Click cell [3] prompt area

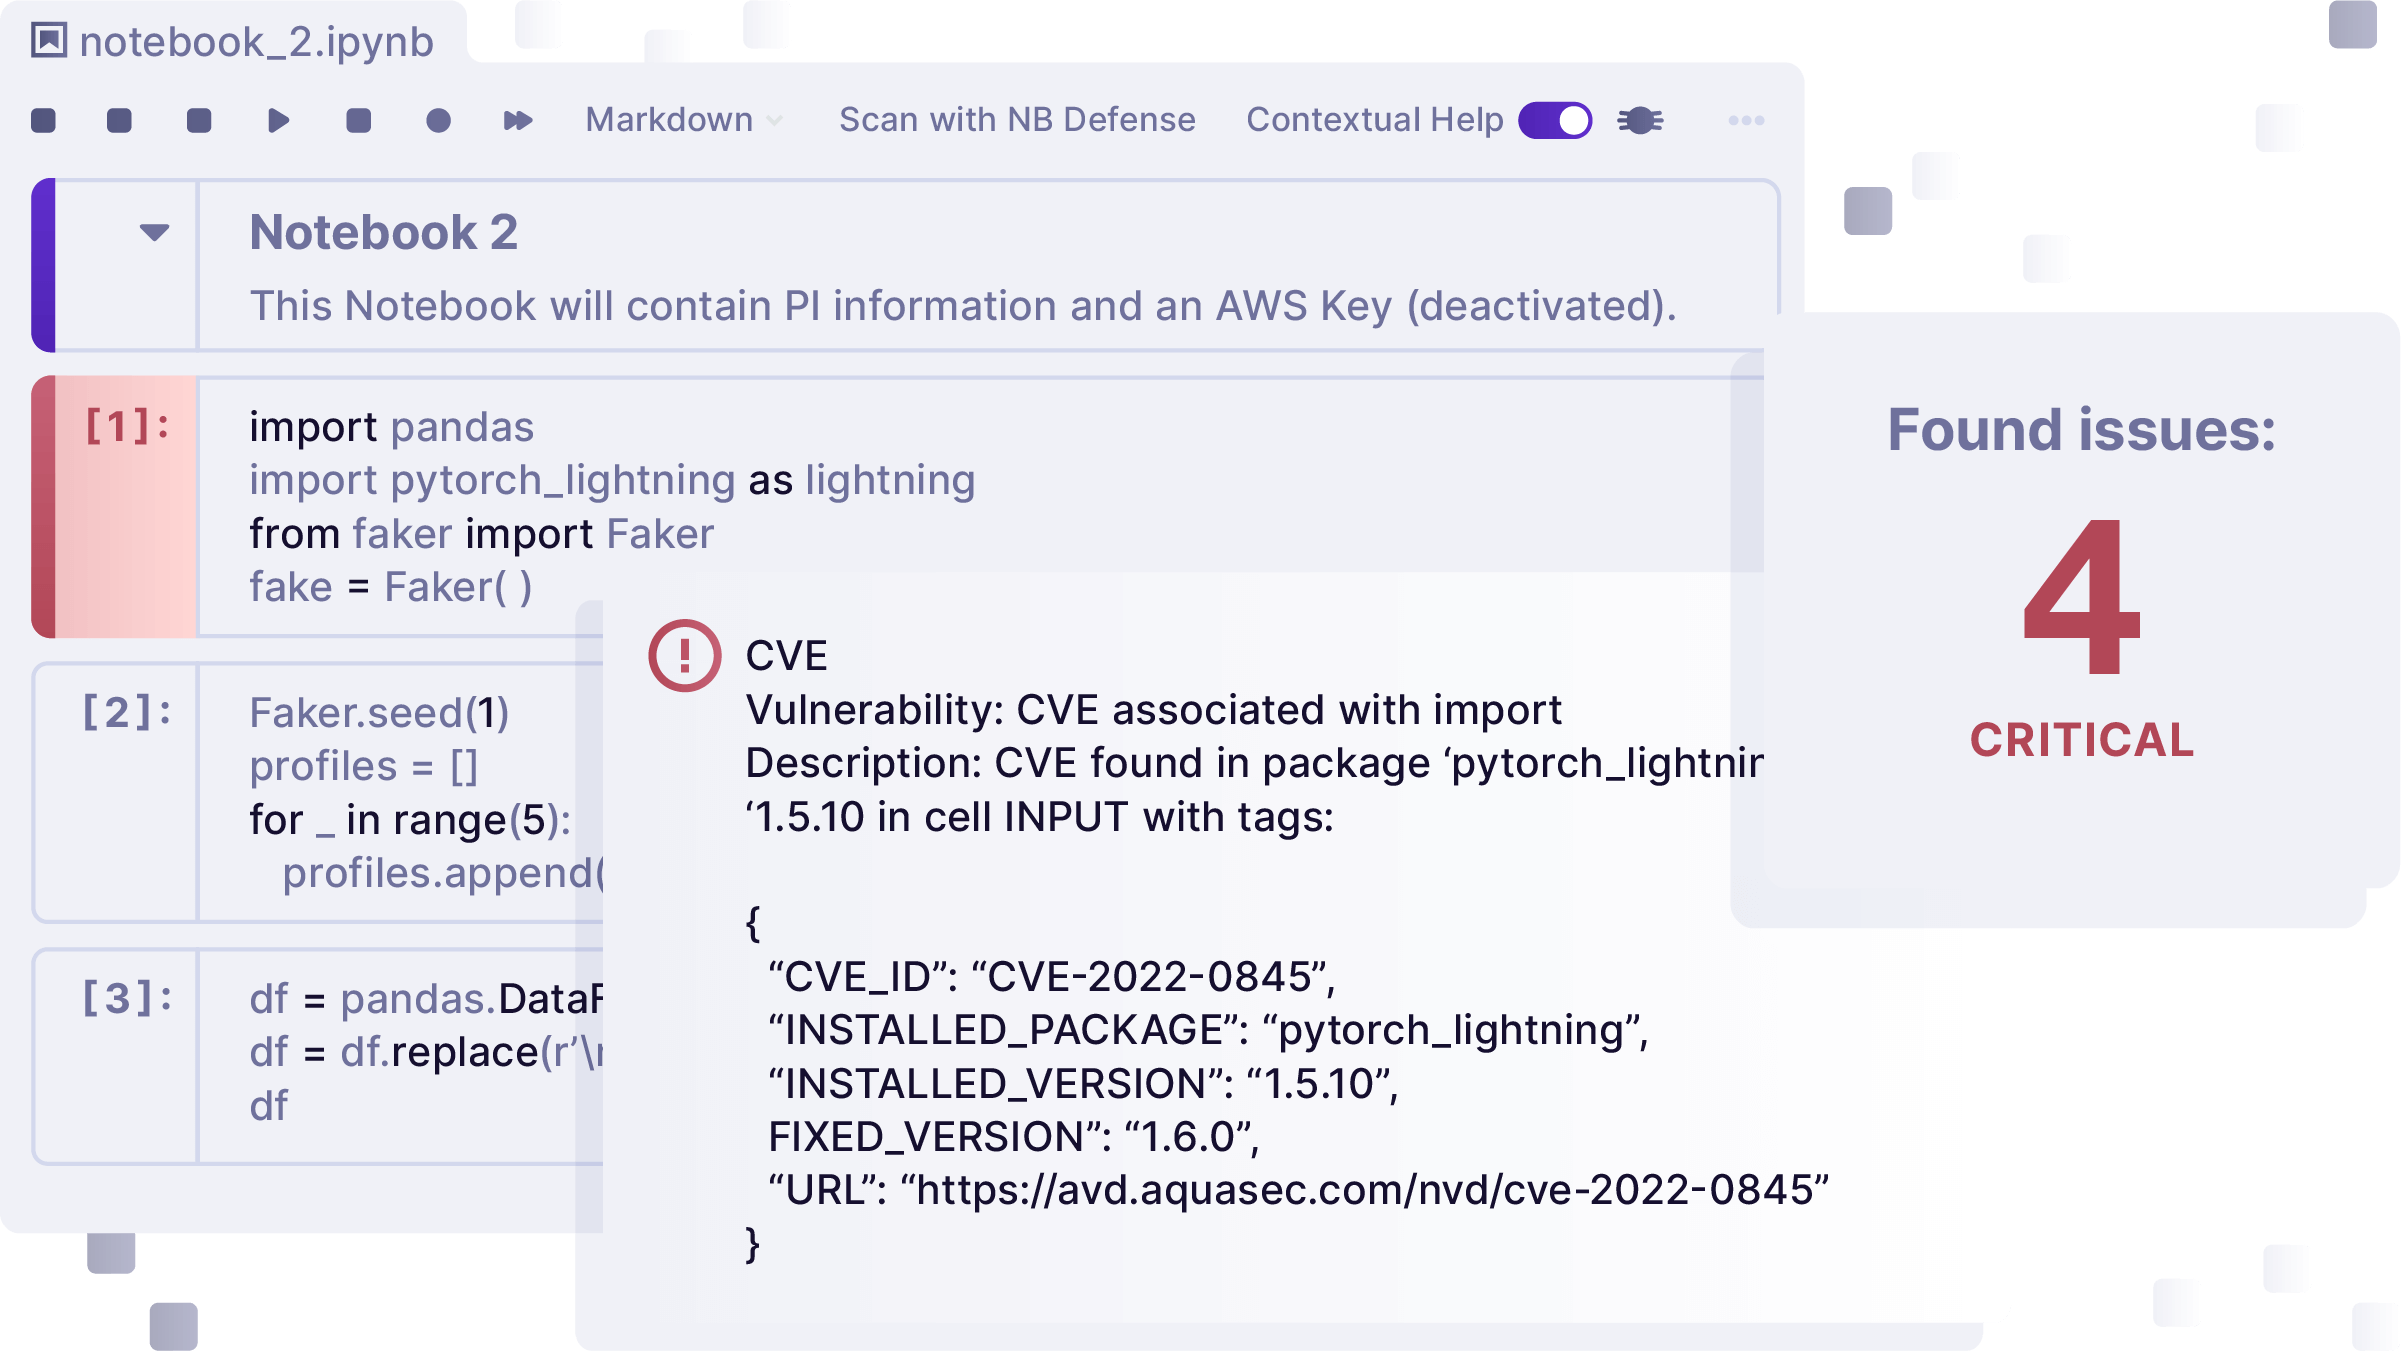pyautogui.click(x=126, y=999)
